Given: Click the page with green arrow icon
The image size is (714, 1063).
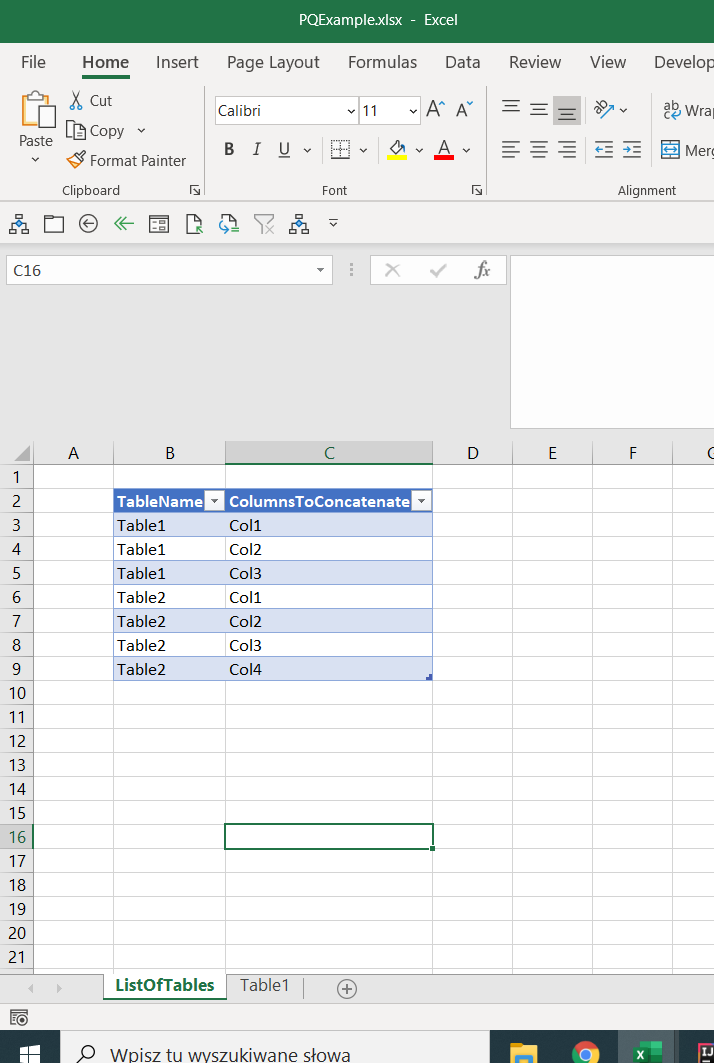Looking at the screenshot, I should (194, 224).
